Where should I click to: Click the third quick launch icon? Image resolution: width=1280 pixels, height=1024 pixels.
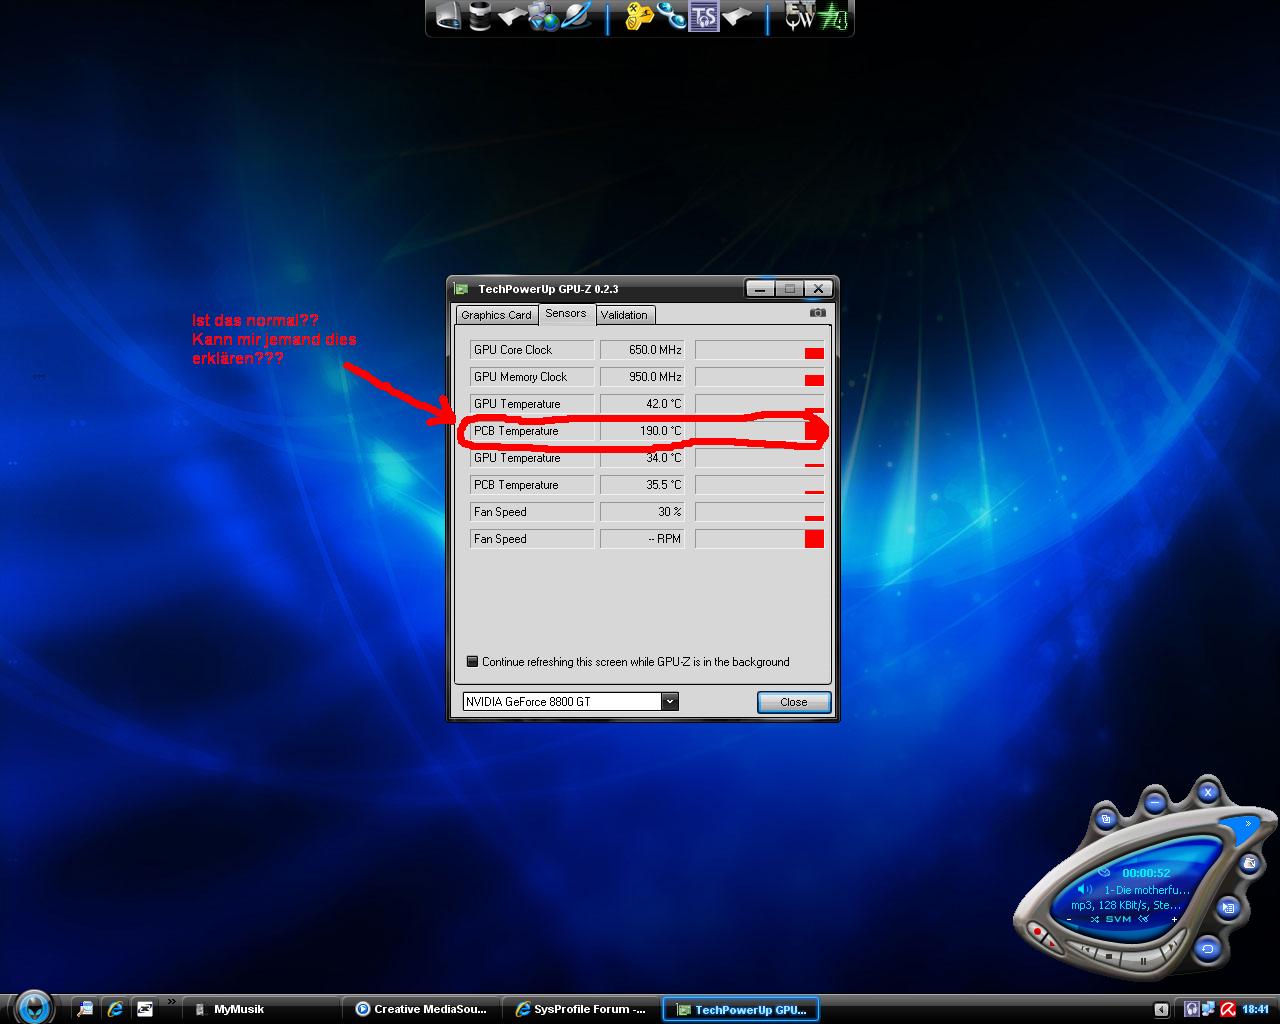point(145,1009)
